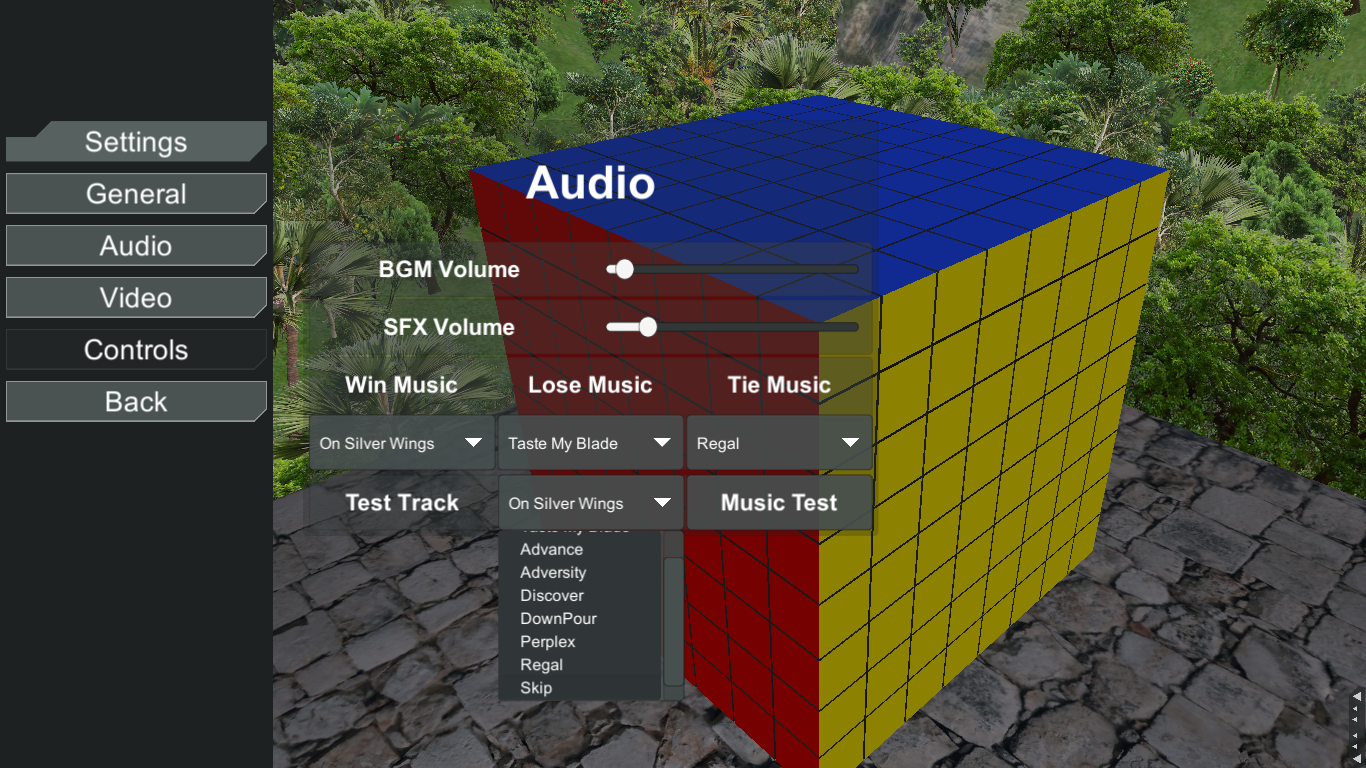Choose Advance from the track list
Image resolution: width=1366 pixels, height=768 pixels.
click(551, 549)
